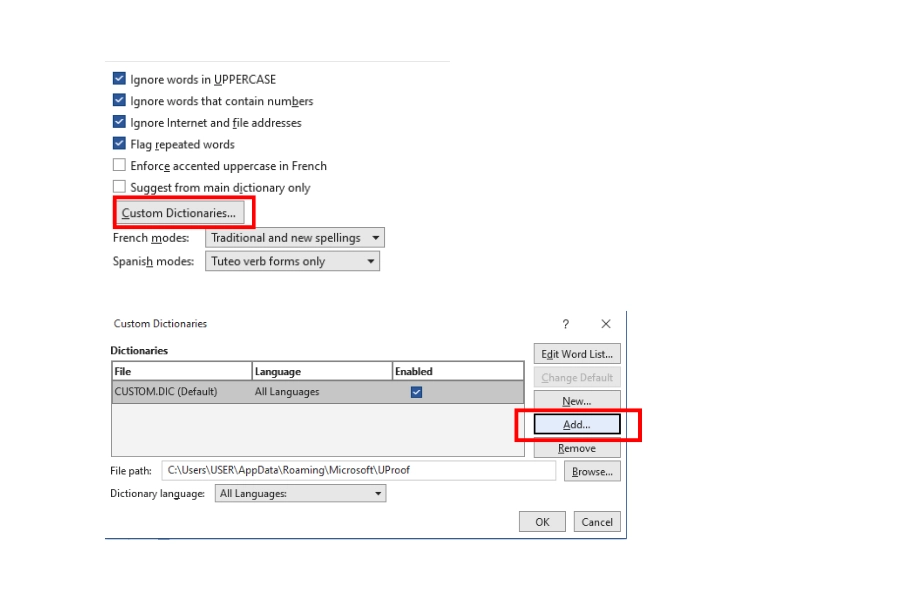Remove the selected dictionary

[x=577, y=448]
